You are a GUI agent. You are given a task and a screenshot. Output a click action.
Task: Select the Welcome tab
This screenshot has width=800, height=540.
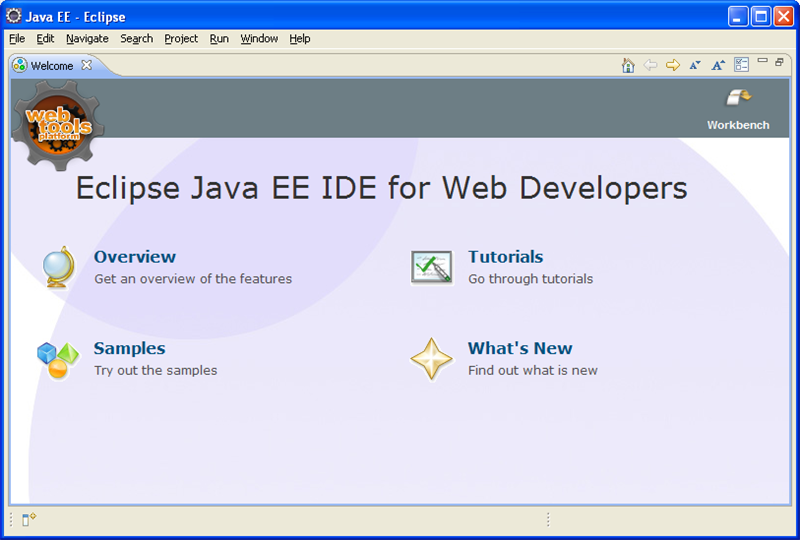point(52,66)
